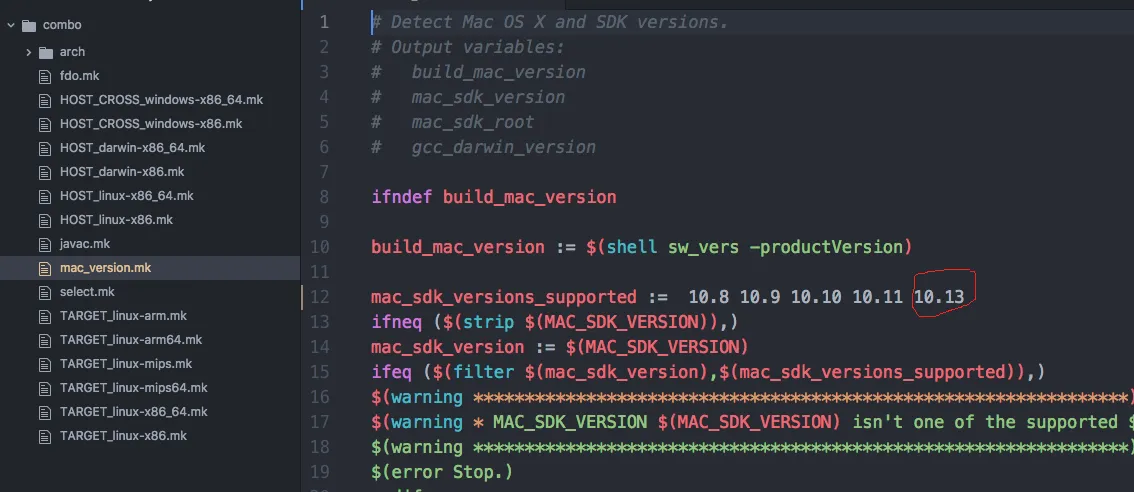This screenshot has height=492, width=1134.
Task: Open TARGET_linux-x86_64.mk file
Action: (133, 412)
